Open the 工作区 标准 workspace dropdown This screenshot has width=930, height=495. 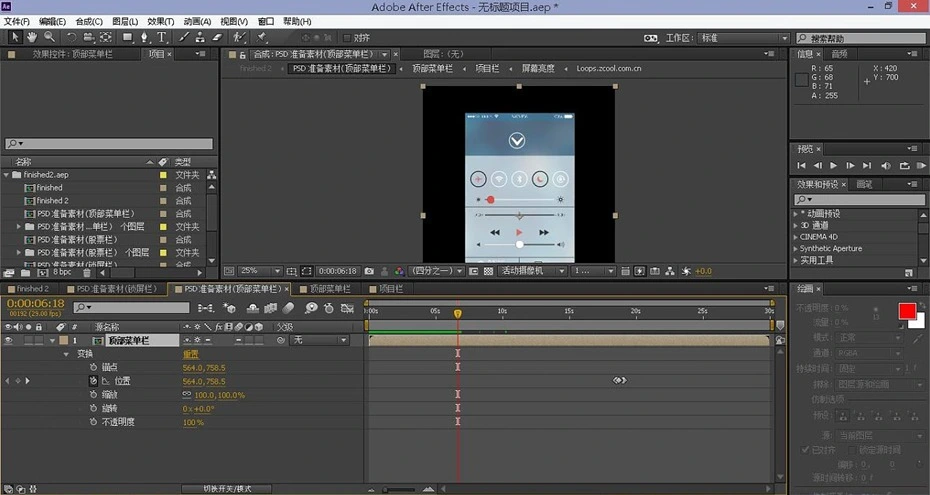point(744,38)
